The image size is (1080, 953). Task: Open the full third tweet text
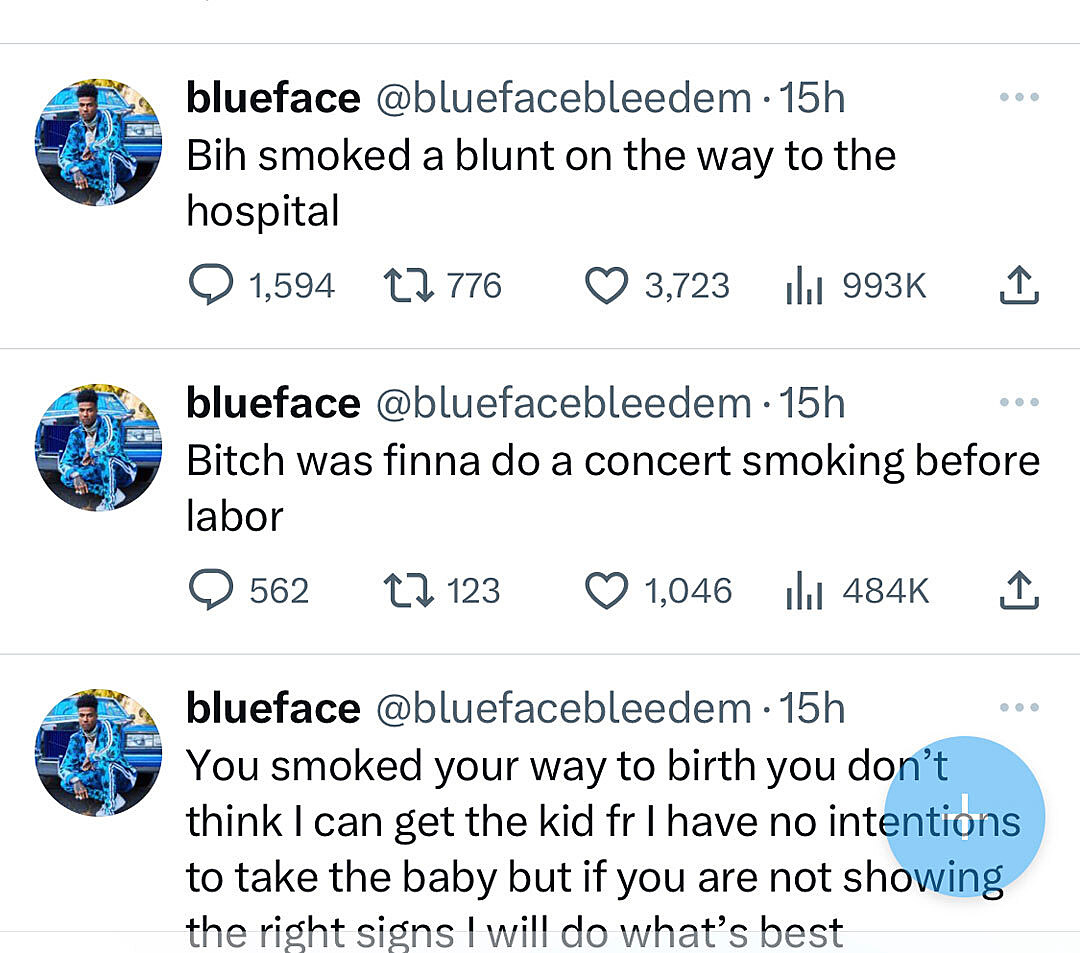click(x=500, y=820)
